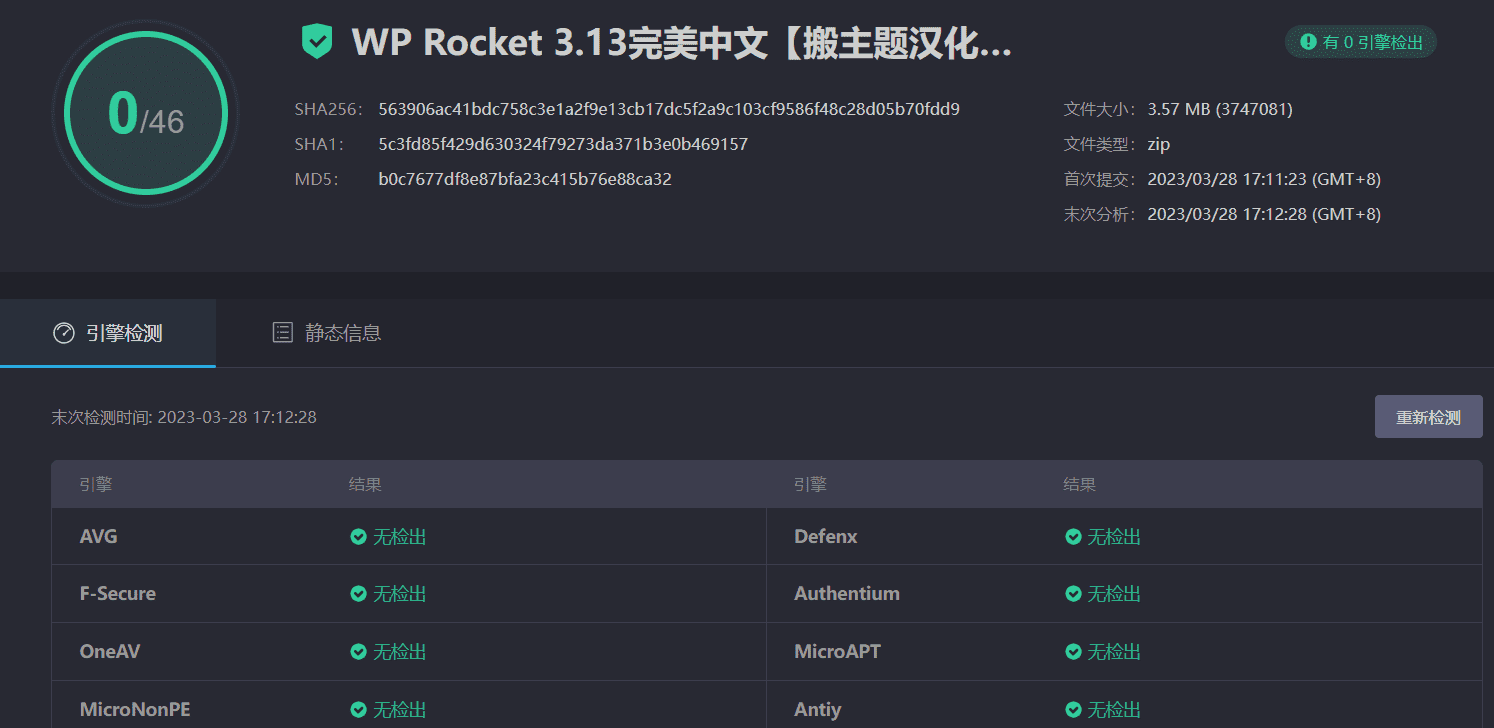This screenshot has height=728, width=1494.
Task: Click the Defenx engine name
Action: tap(826, 537)
